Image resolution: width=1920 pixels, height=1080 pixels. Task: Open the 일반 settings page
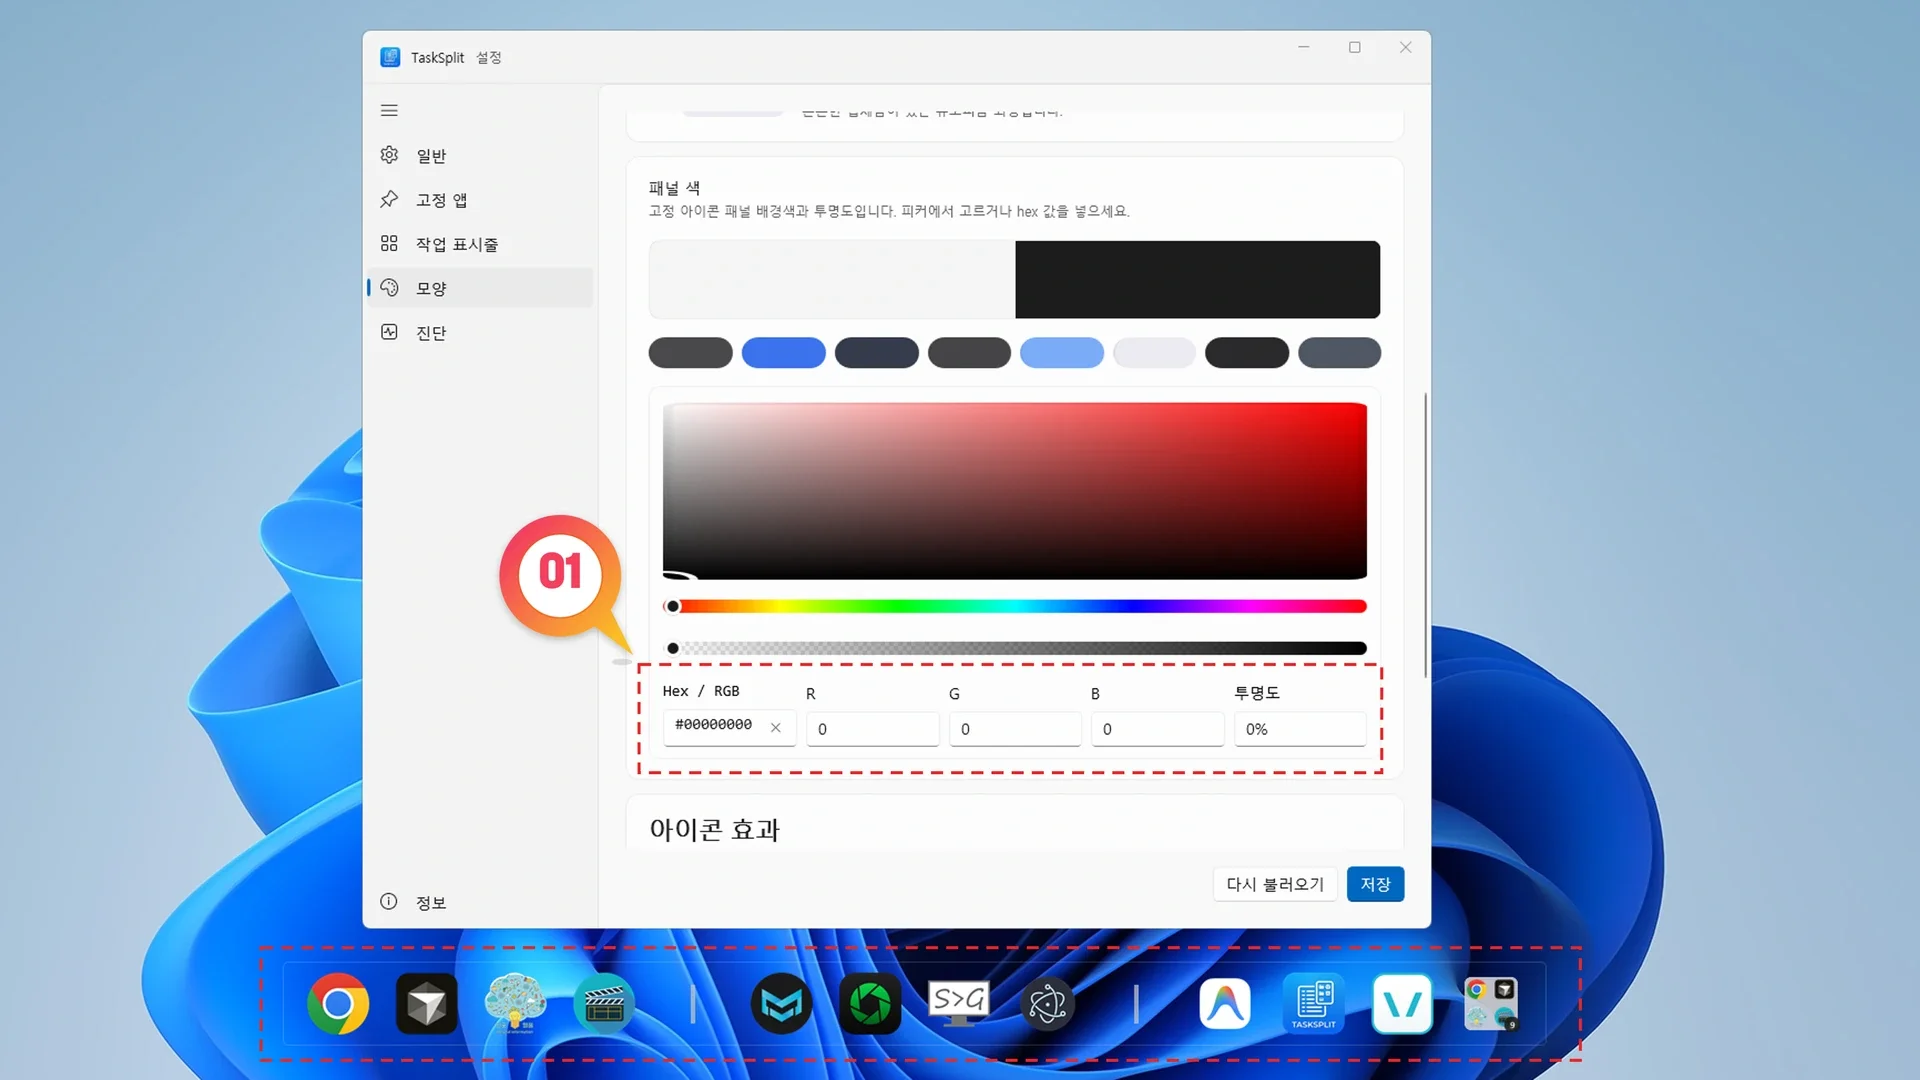pos(480,155)
